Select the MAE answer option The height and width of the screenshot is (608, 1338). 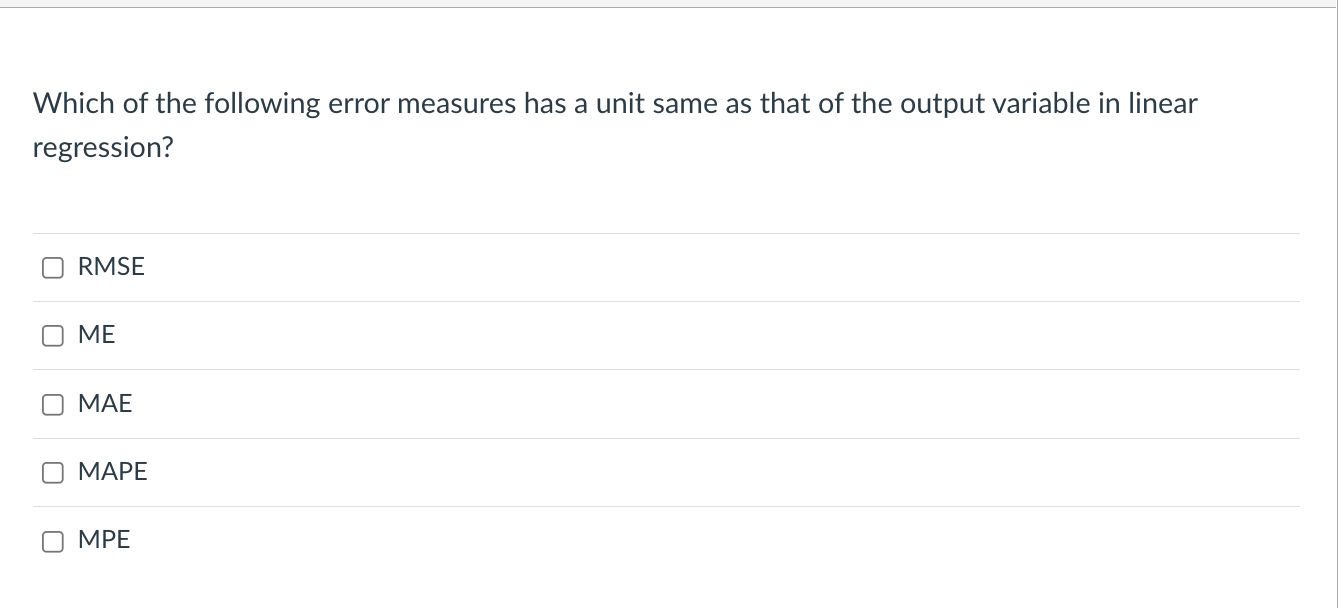(53, 404)
